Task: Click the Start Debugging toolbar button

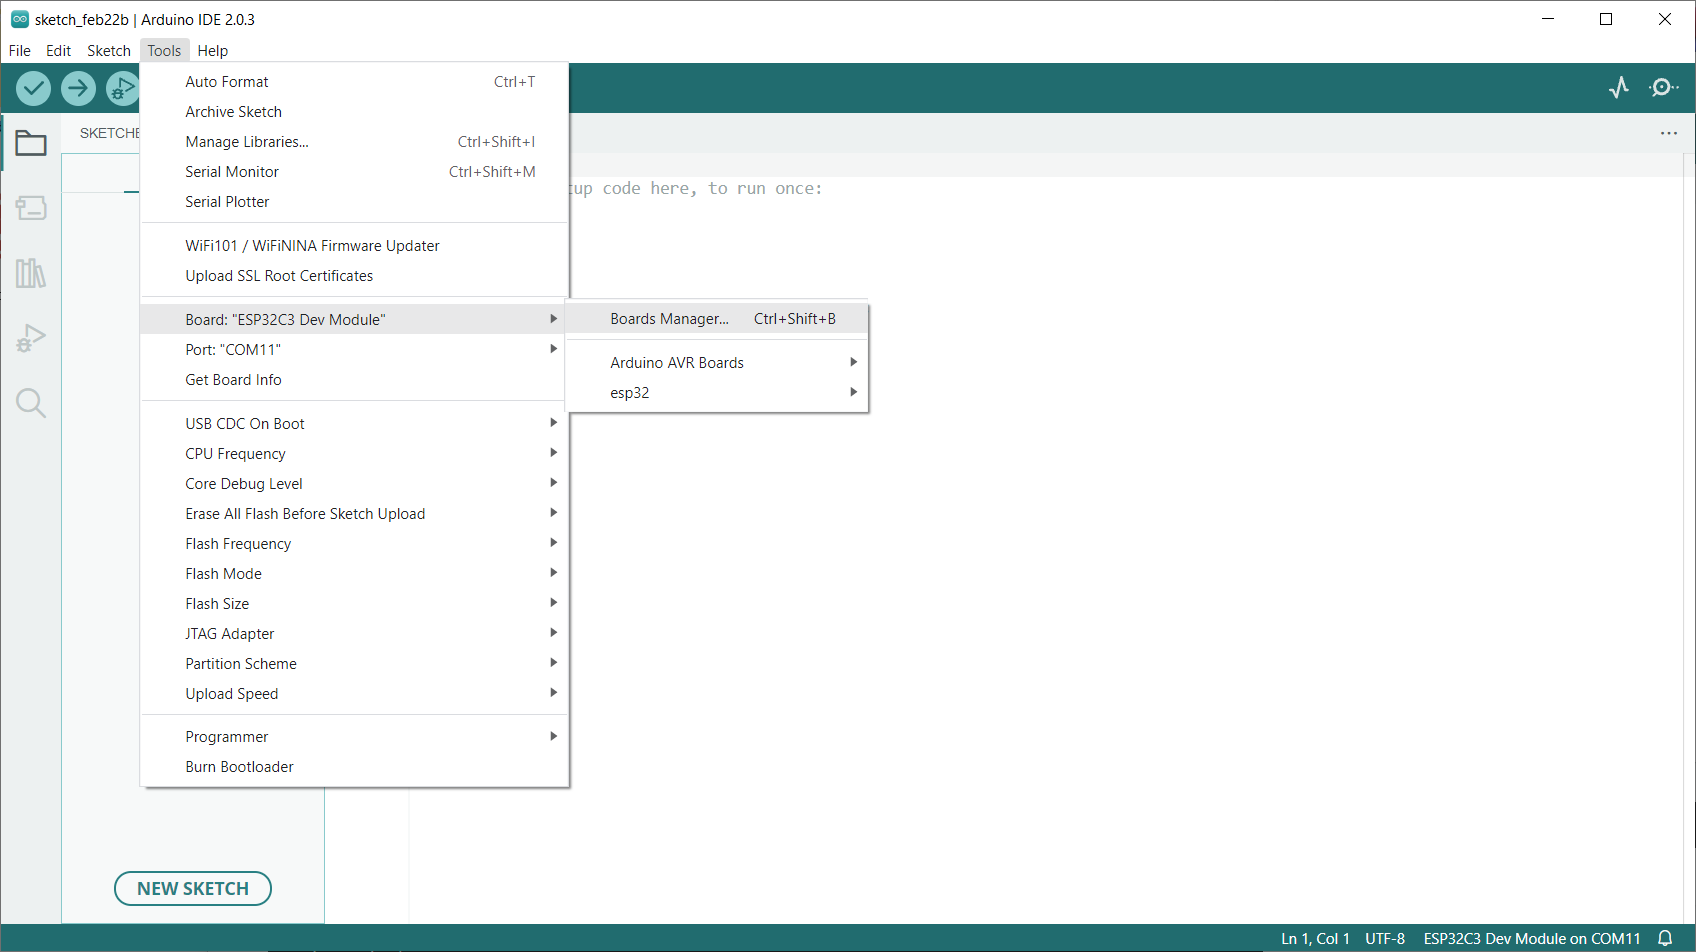Action: 123,88
